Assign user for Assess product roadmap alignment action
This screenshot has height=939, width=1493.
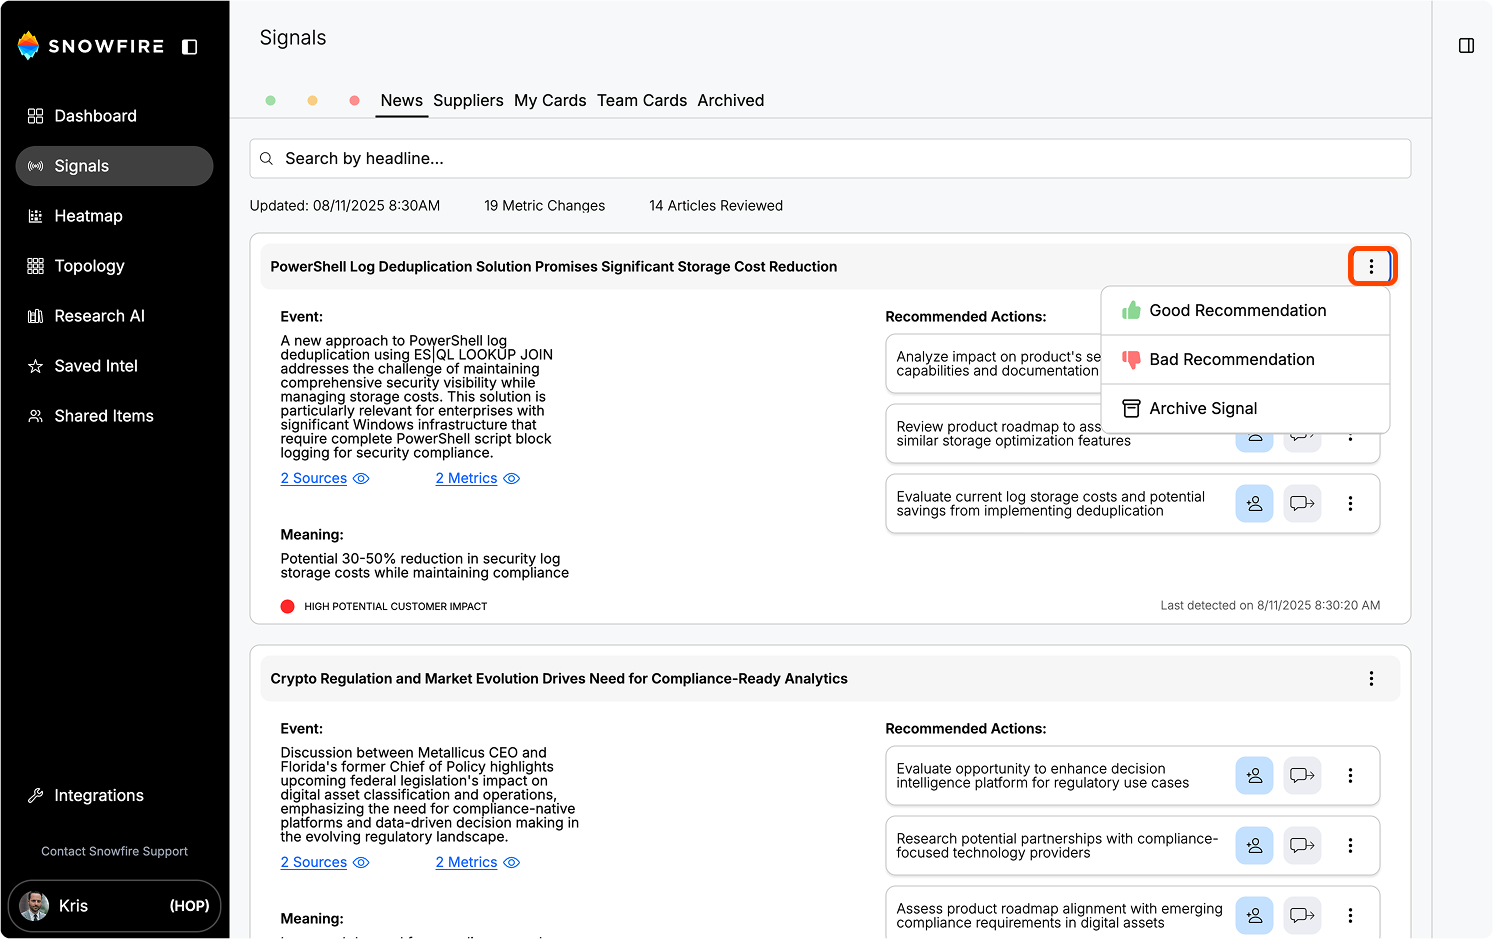tap(1255, 916)
